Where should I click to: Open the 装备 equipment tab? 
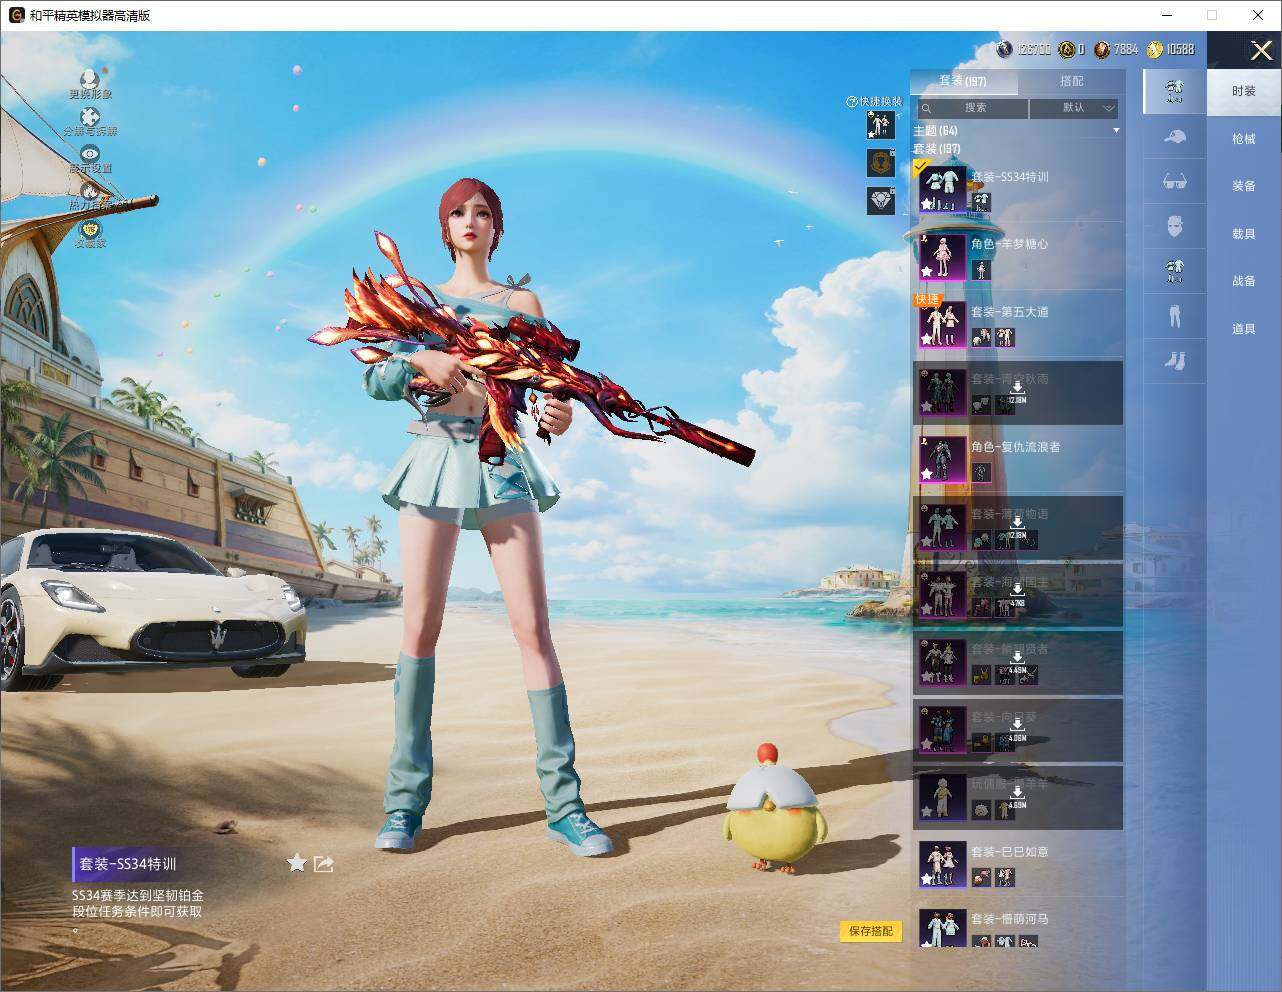click(x=1244, y=186)
